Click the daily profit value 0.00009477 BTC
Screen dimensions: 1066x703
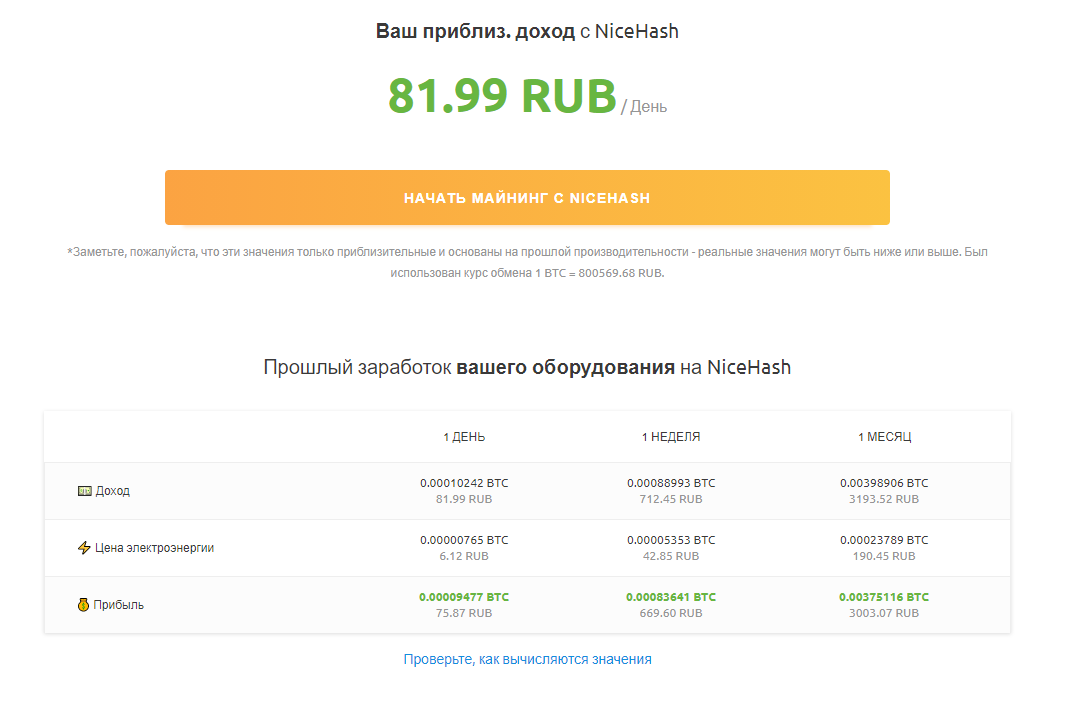point(467,596)
